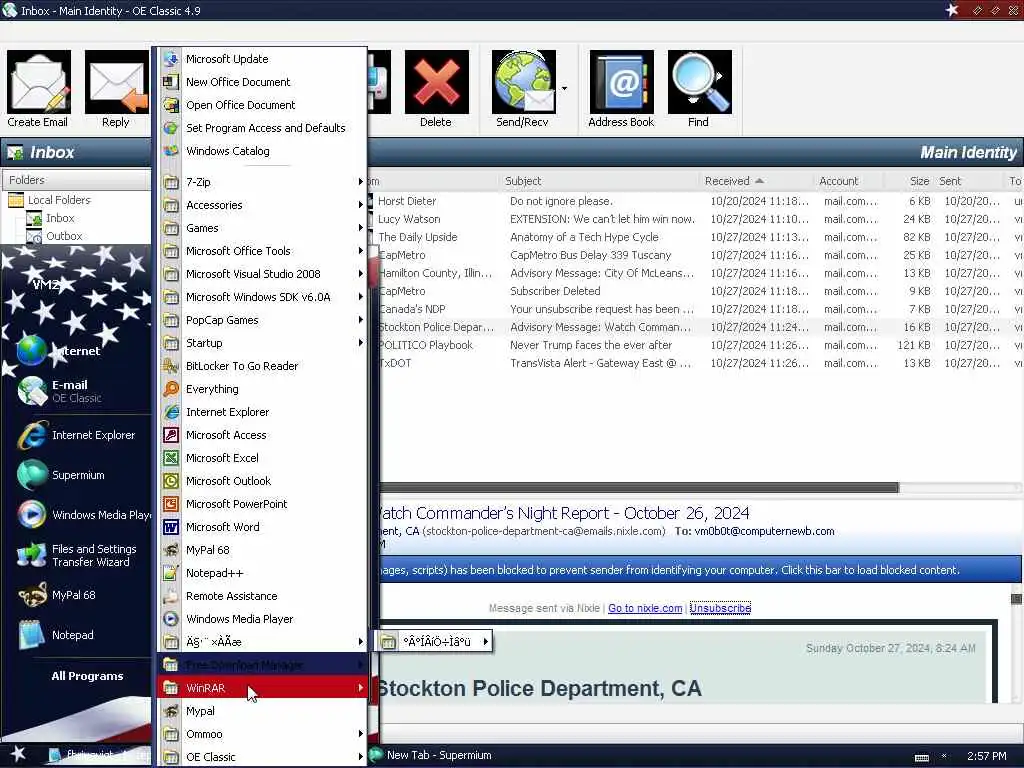1024x768 pixels.
Task: Launch Windows Media Player from All Programs list
Action: (263, 619)
